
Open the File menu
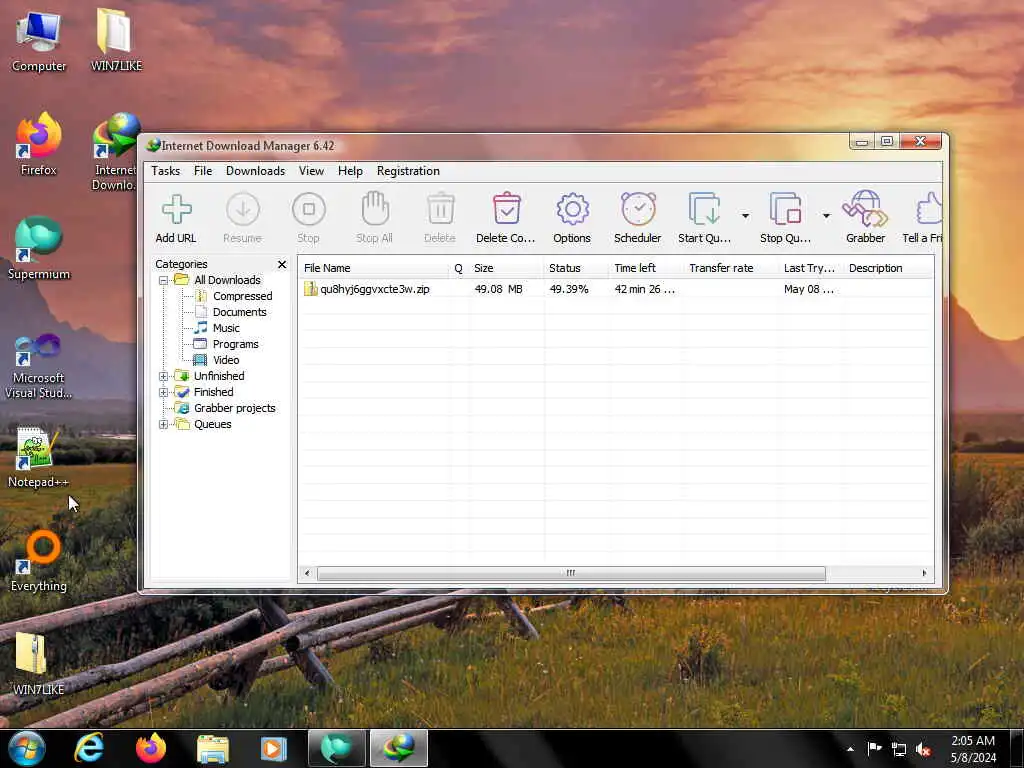coord(203,171)
